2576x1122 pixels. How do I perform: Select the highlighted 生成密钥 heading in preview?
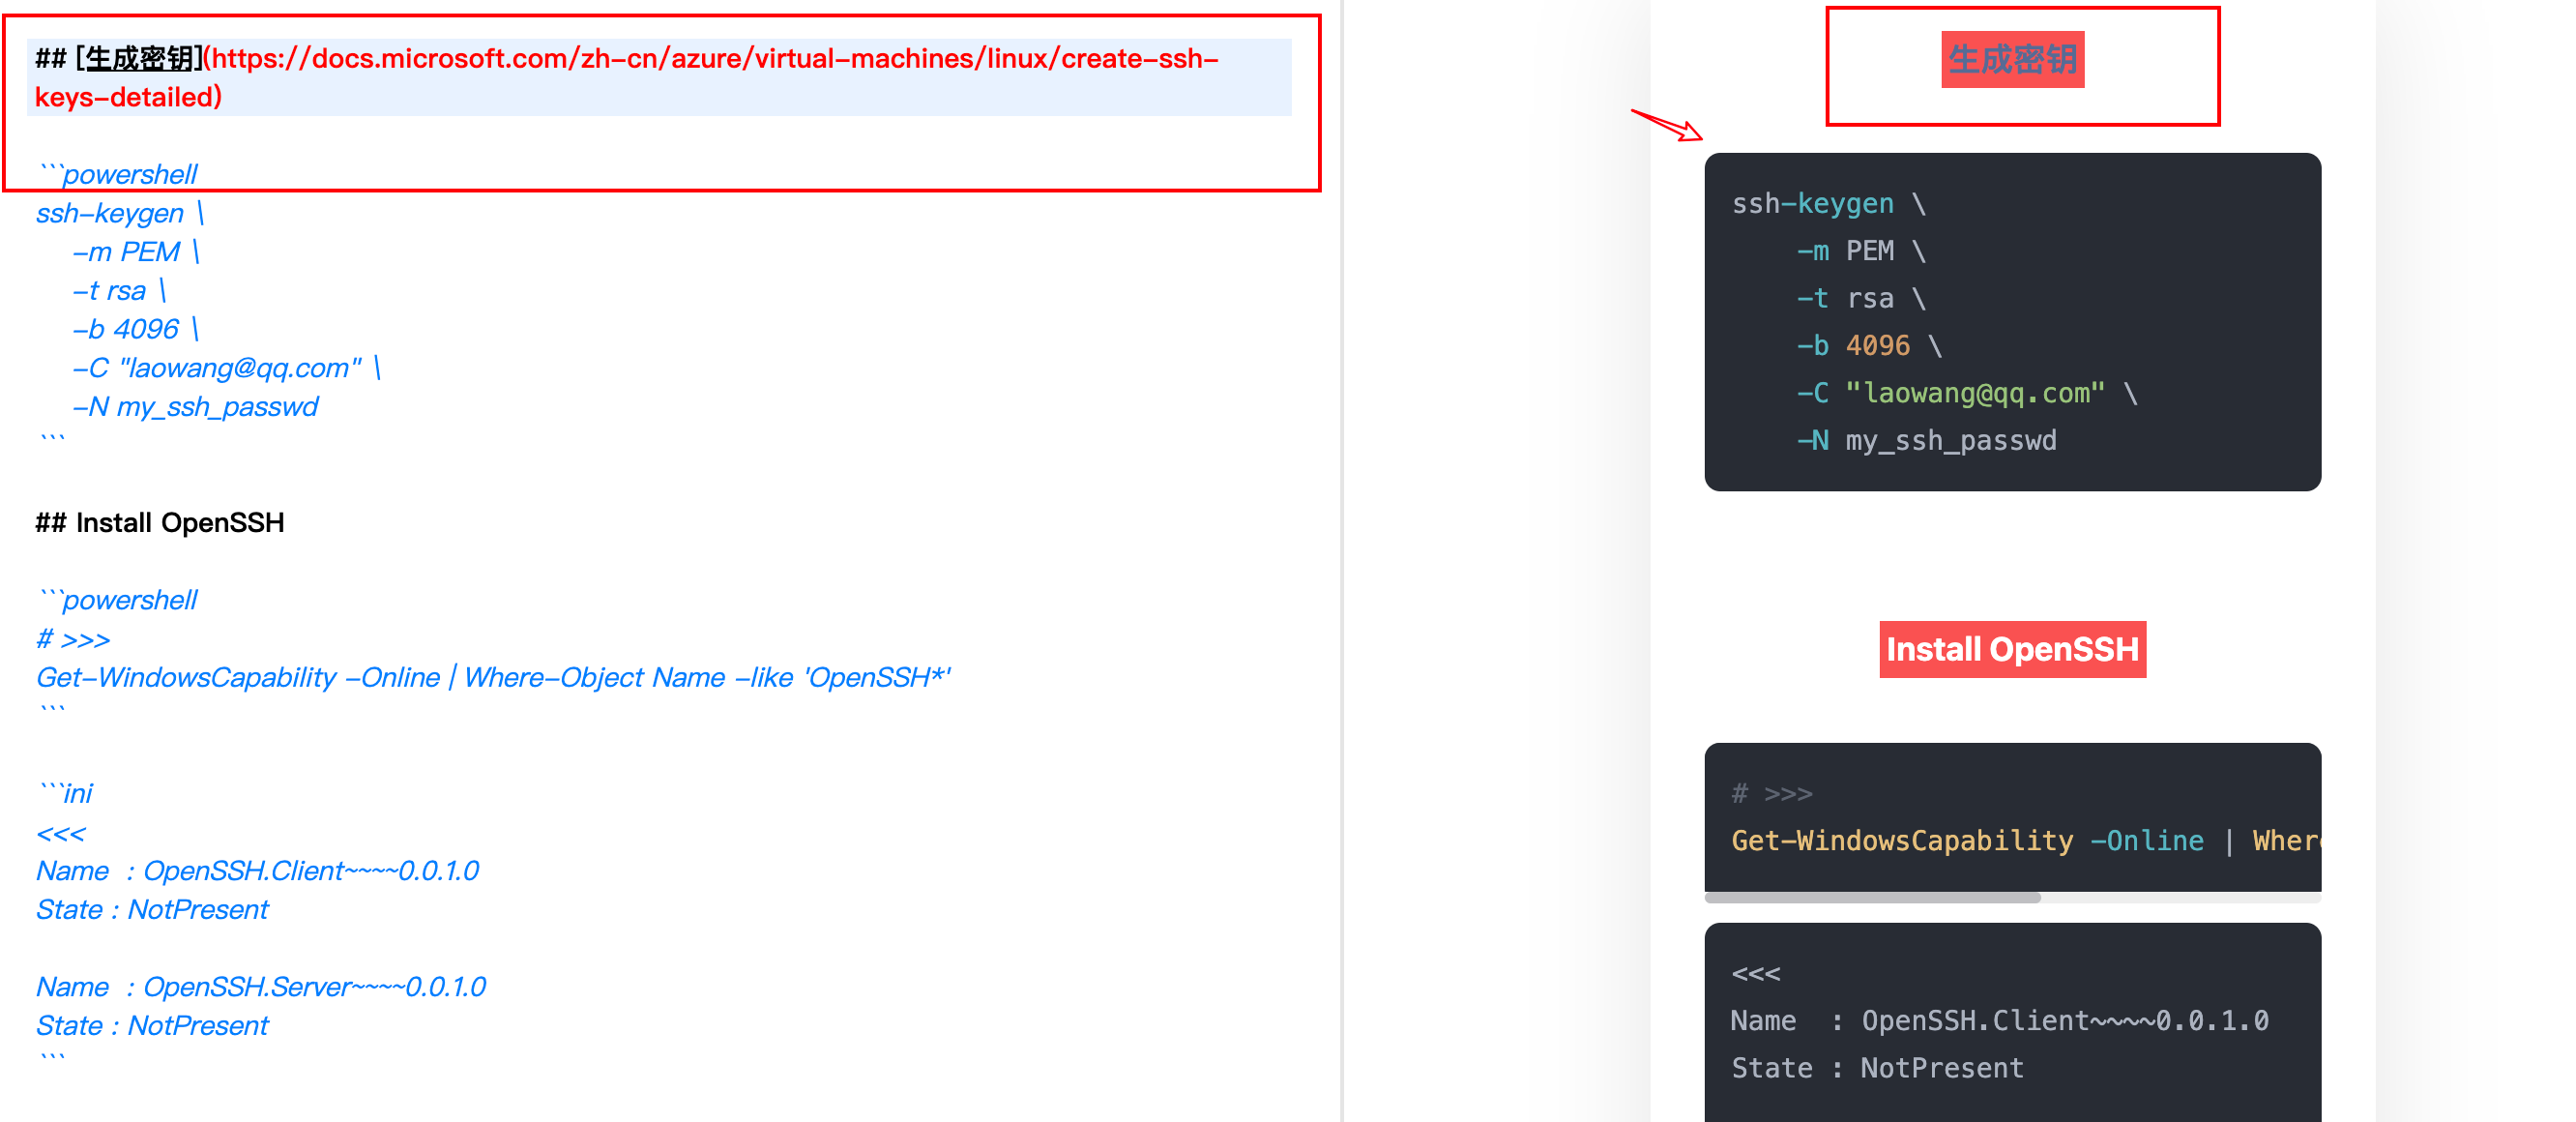[x=2012, y=60]
